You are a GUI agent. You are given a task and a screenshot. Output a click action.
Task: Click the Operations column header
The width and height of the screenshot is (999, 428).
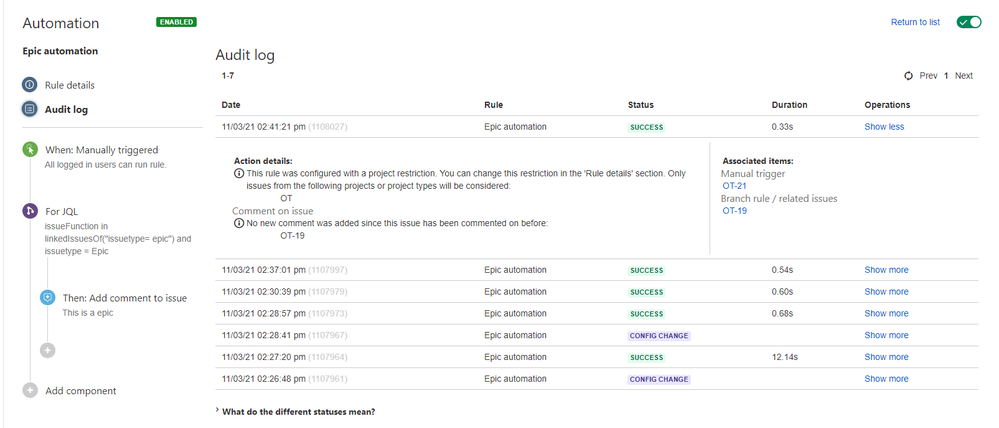tap(888, 105)
